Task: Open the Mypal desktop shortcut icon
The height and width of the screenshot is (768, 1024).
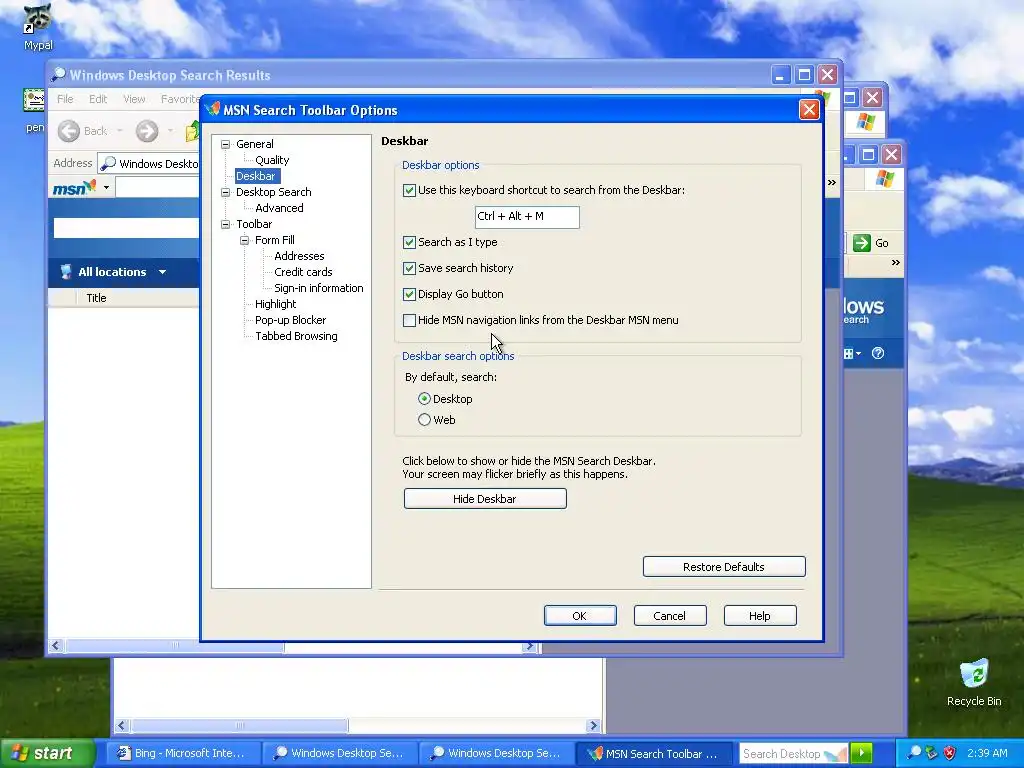Action: click(x=38, y=18)
